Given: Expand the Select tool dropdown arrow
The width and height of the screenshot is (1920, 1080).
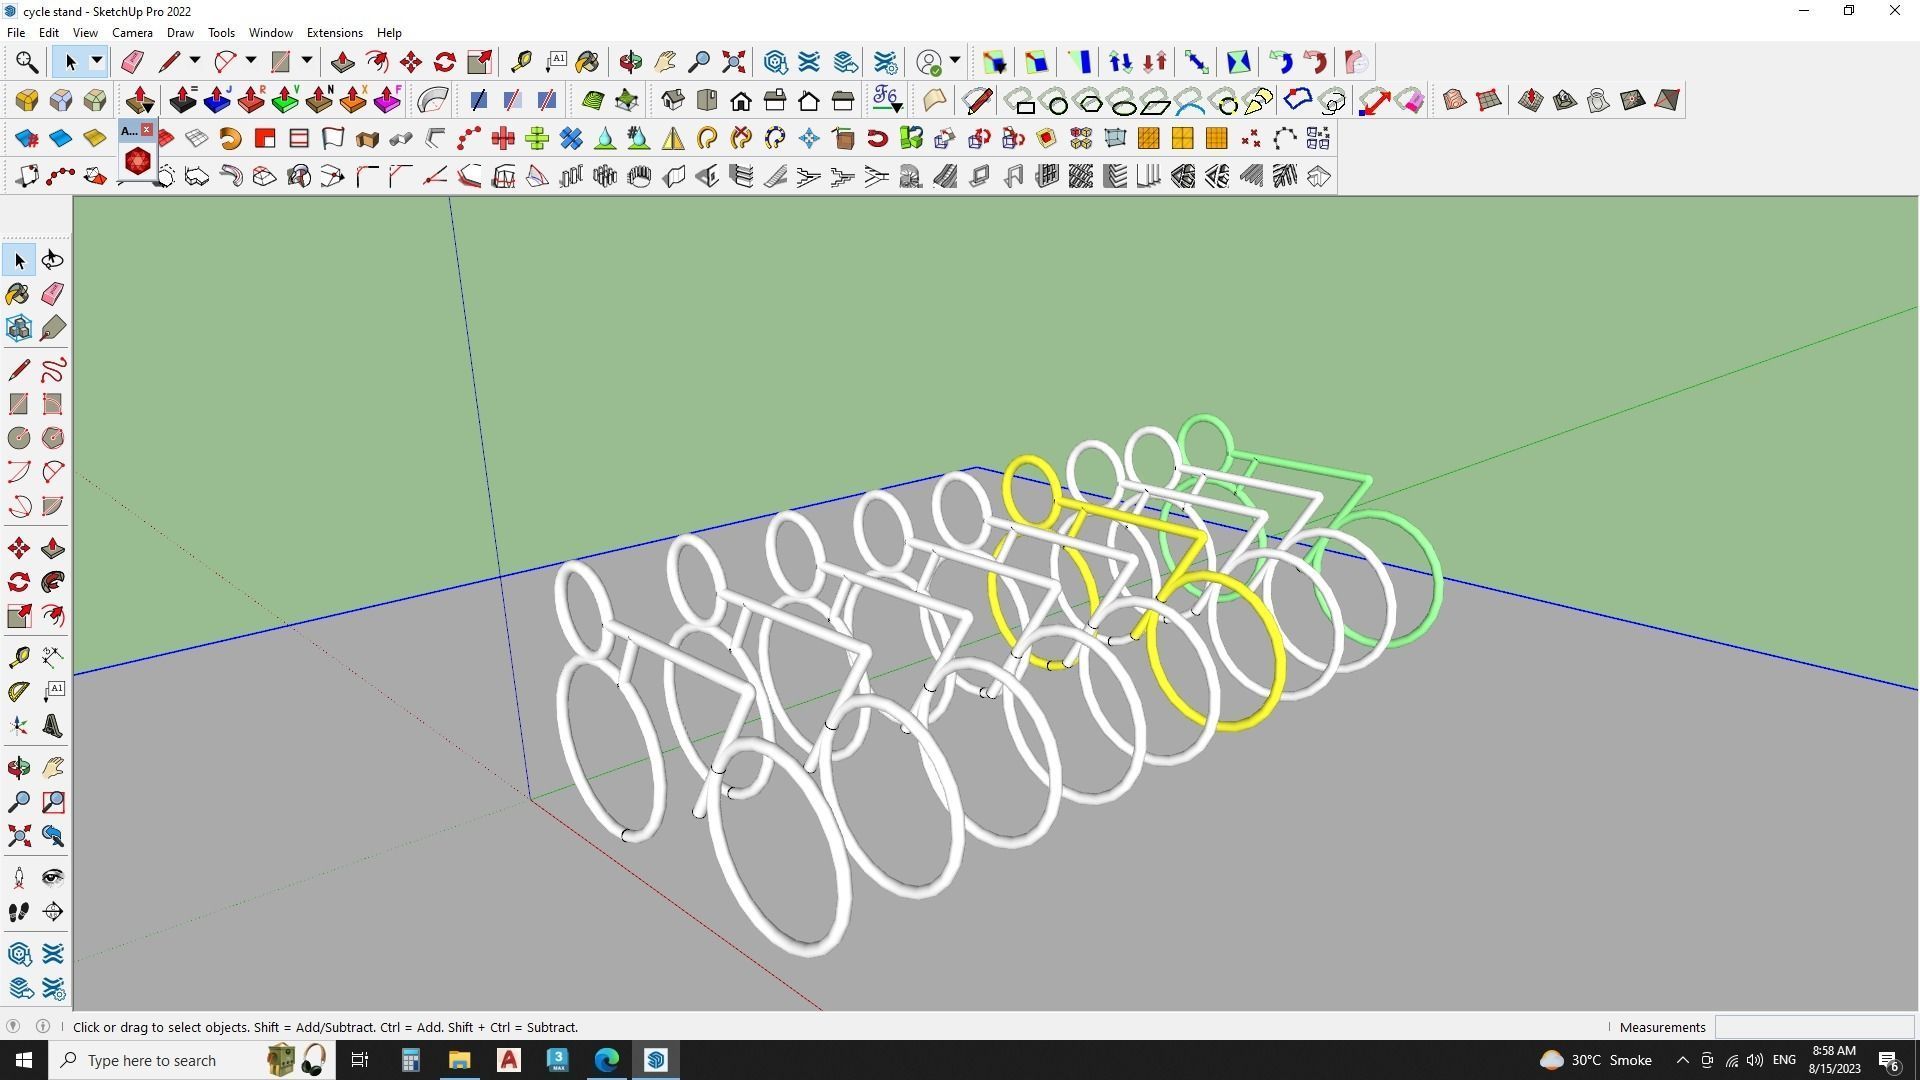Looking at the screenshot, I should point(97,62).
